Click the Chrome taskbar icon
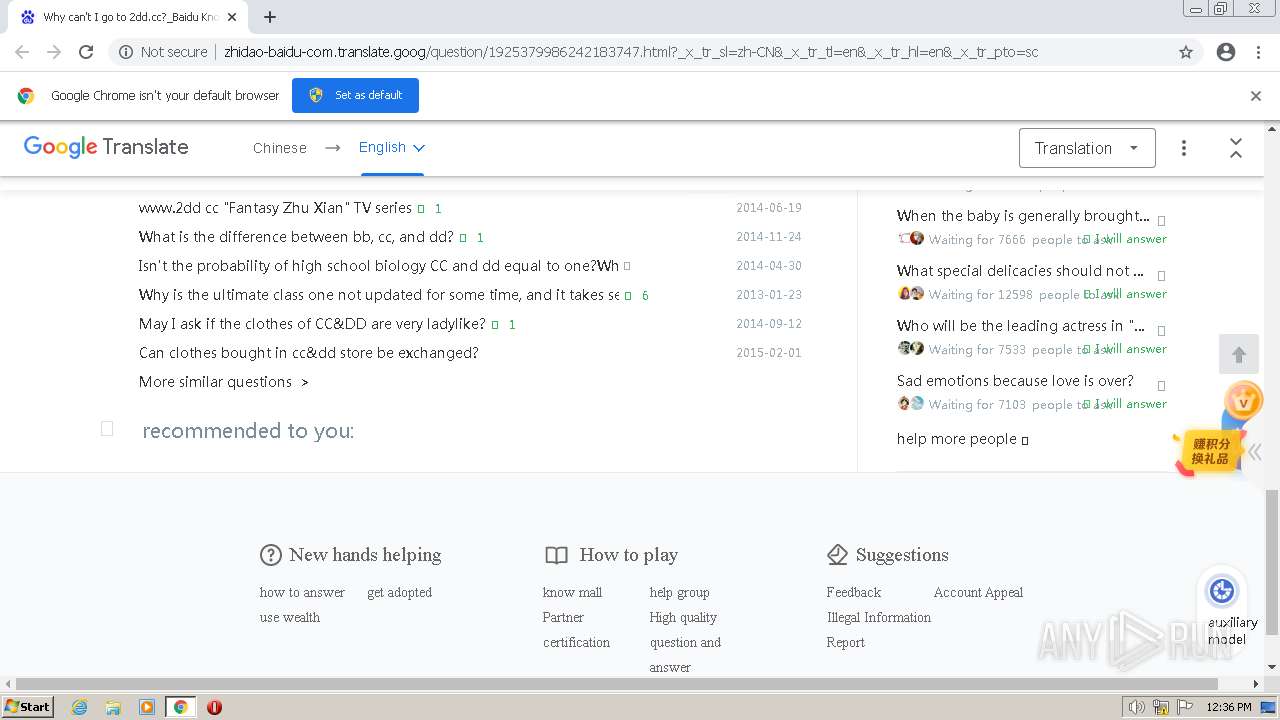This screenshot has width=1280, height=720. tap(180, 707)
